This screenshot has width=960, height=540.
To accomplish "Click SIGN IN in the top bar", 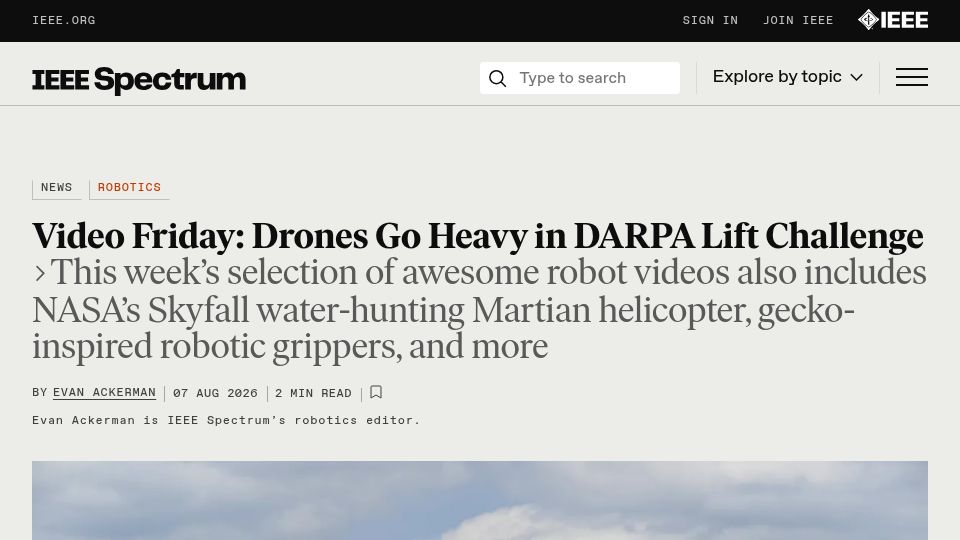I will (710, 21).
